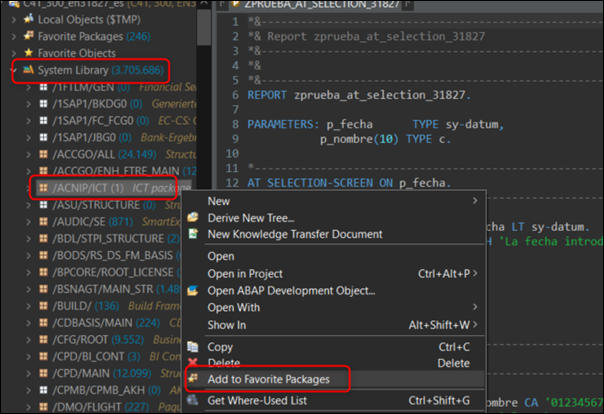
Task: Click the /1SAP1/BKDG0 package icon
Action: point(44,104)
